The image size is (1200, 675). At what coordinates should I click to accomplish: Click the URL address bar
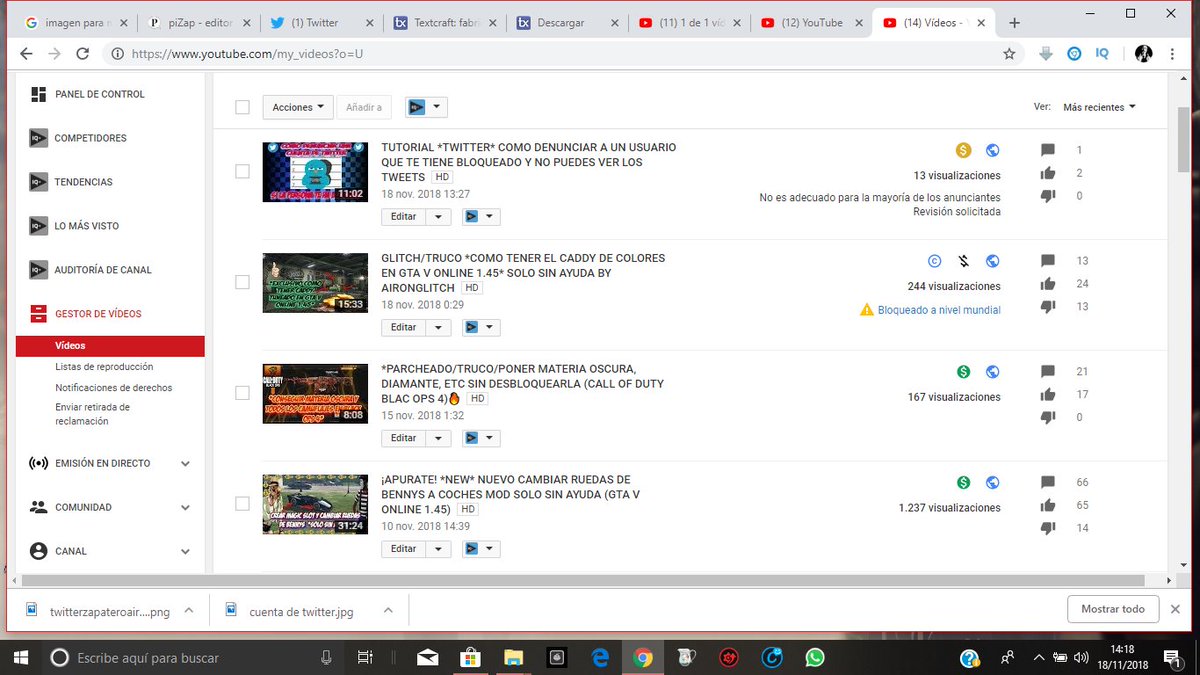point(560,53)
